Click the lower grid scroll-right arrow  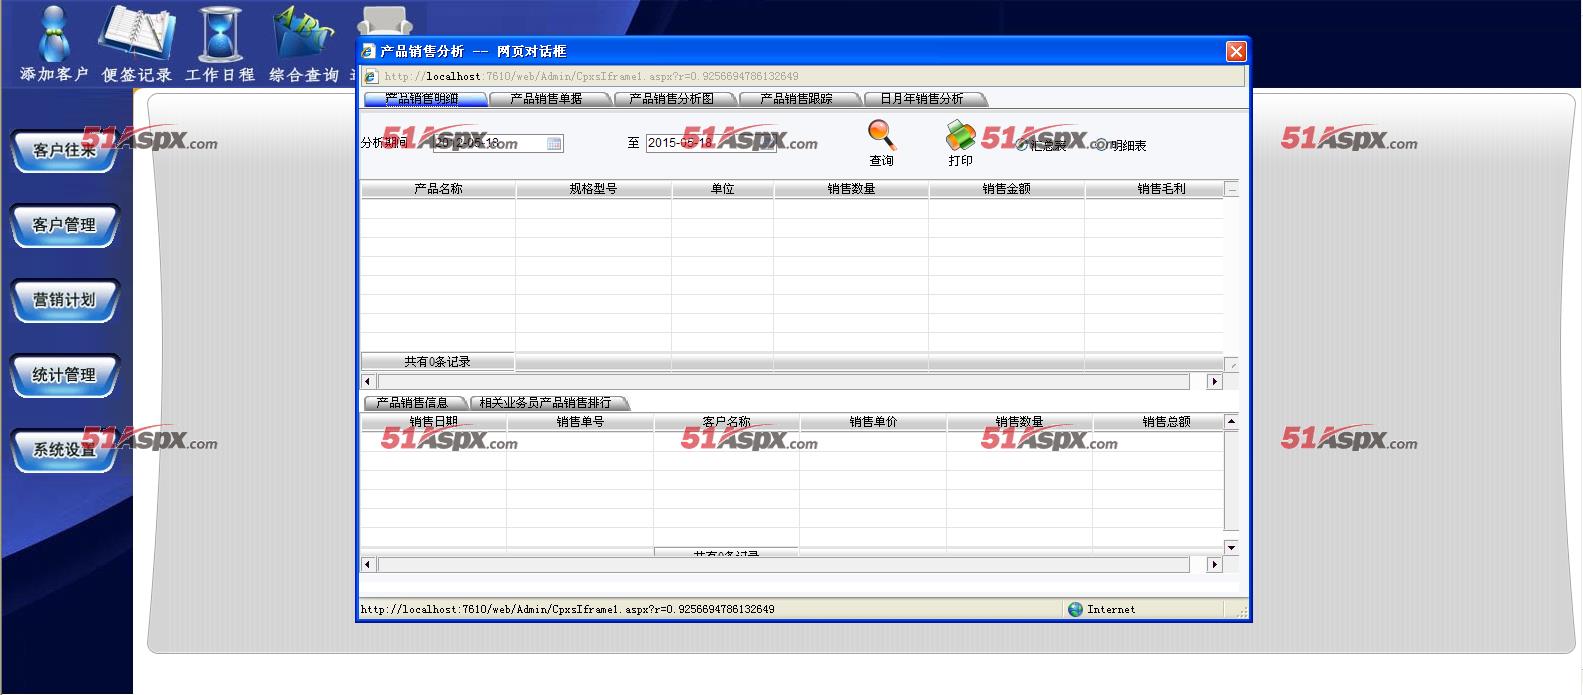tap(1215, 565)
